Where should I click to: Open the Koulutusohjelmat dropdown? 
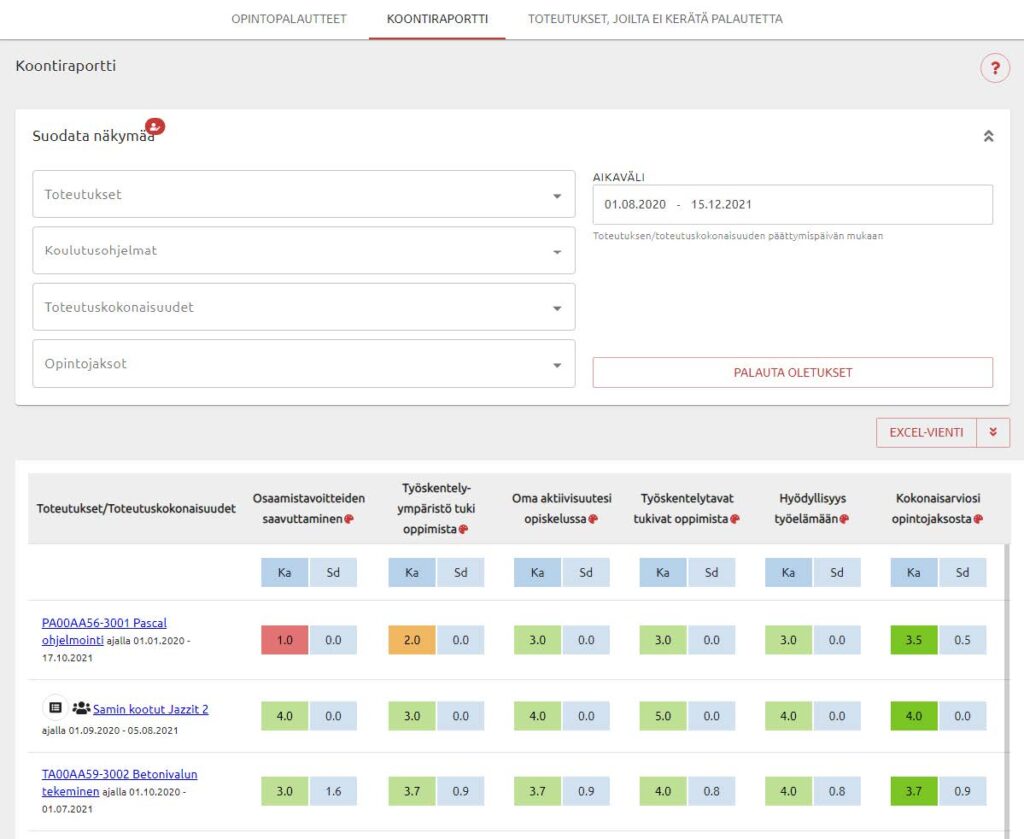coord(304,251)
